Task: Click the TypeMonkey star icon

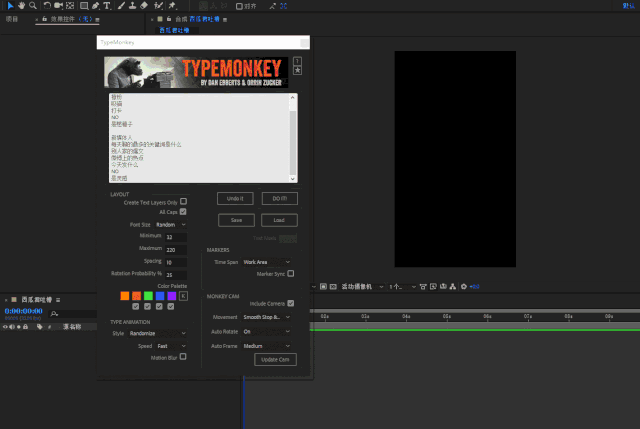Action: coord(298,70)
